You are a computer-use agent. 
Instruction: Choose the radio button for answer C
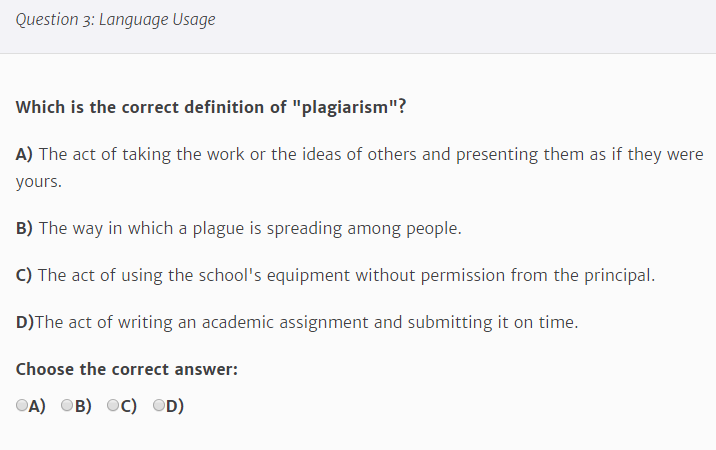click(113, 406)
